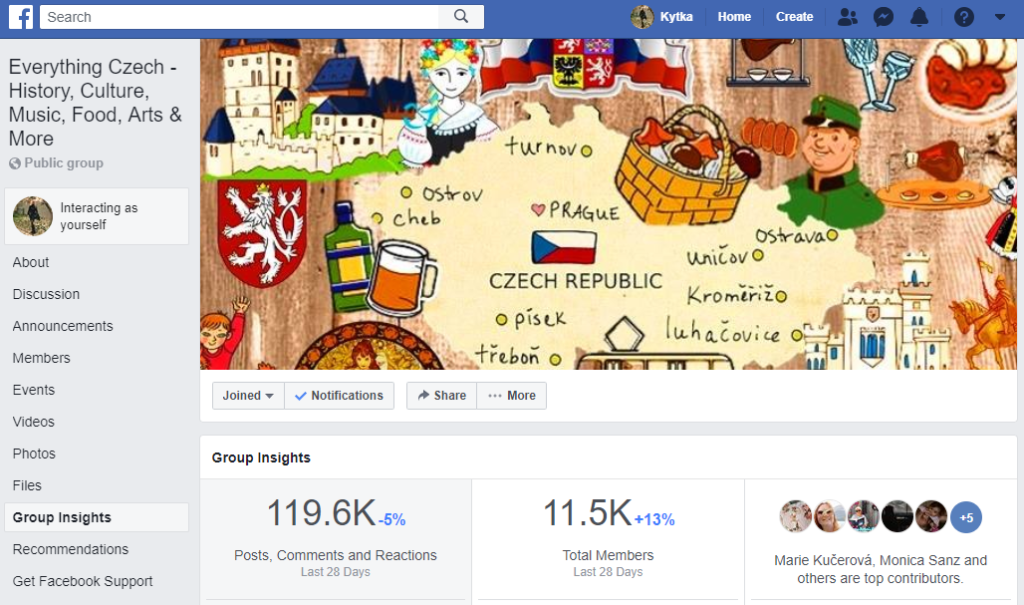
Task: Click the +5 more contributors badge
Action: coord(966,517)
